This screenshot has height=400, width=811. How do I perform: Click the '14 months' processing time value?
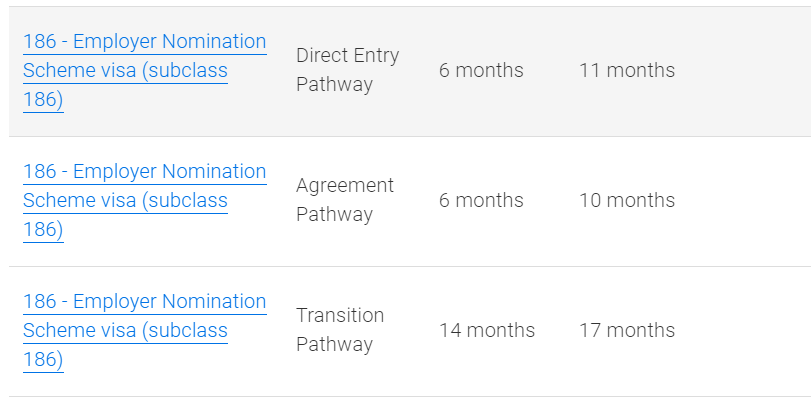(486, 330)
